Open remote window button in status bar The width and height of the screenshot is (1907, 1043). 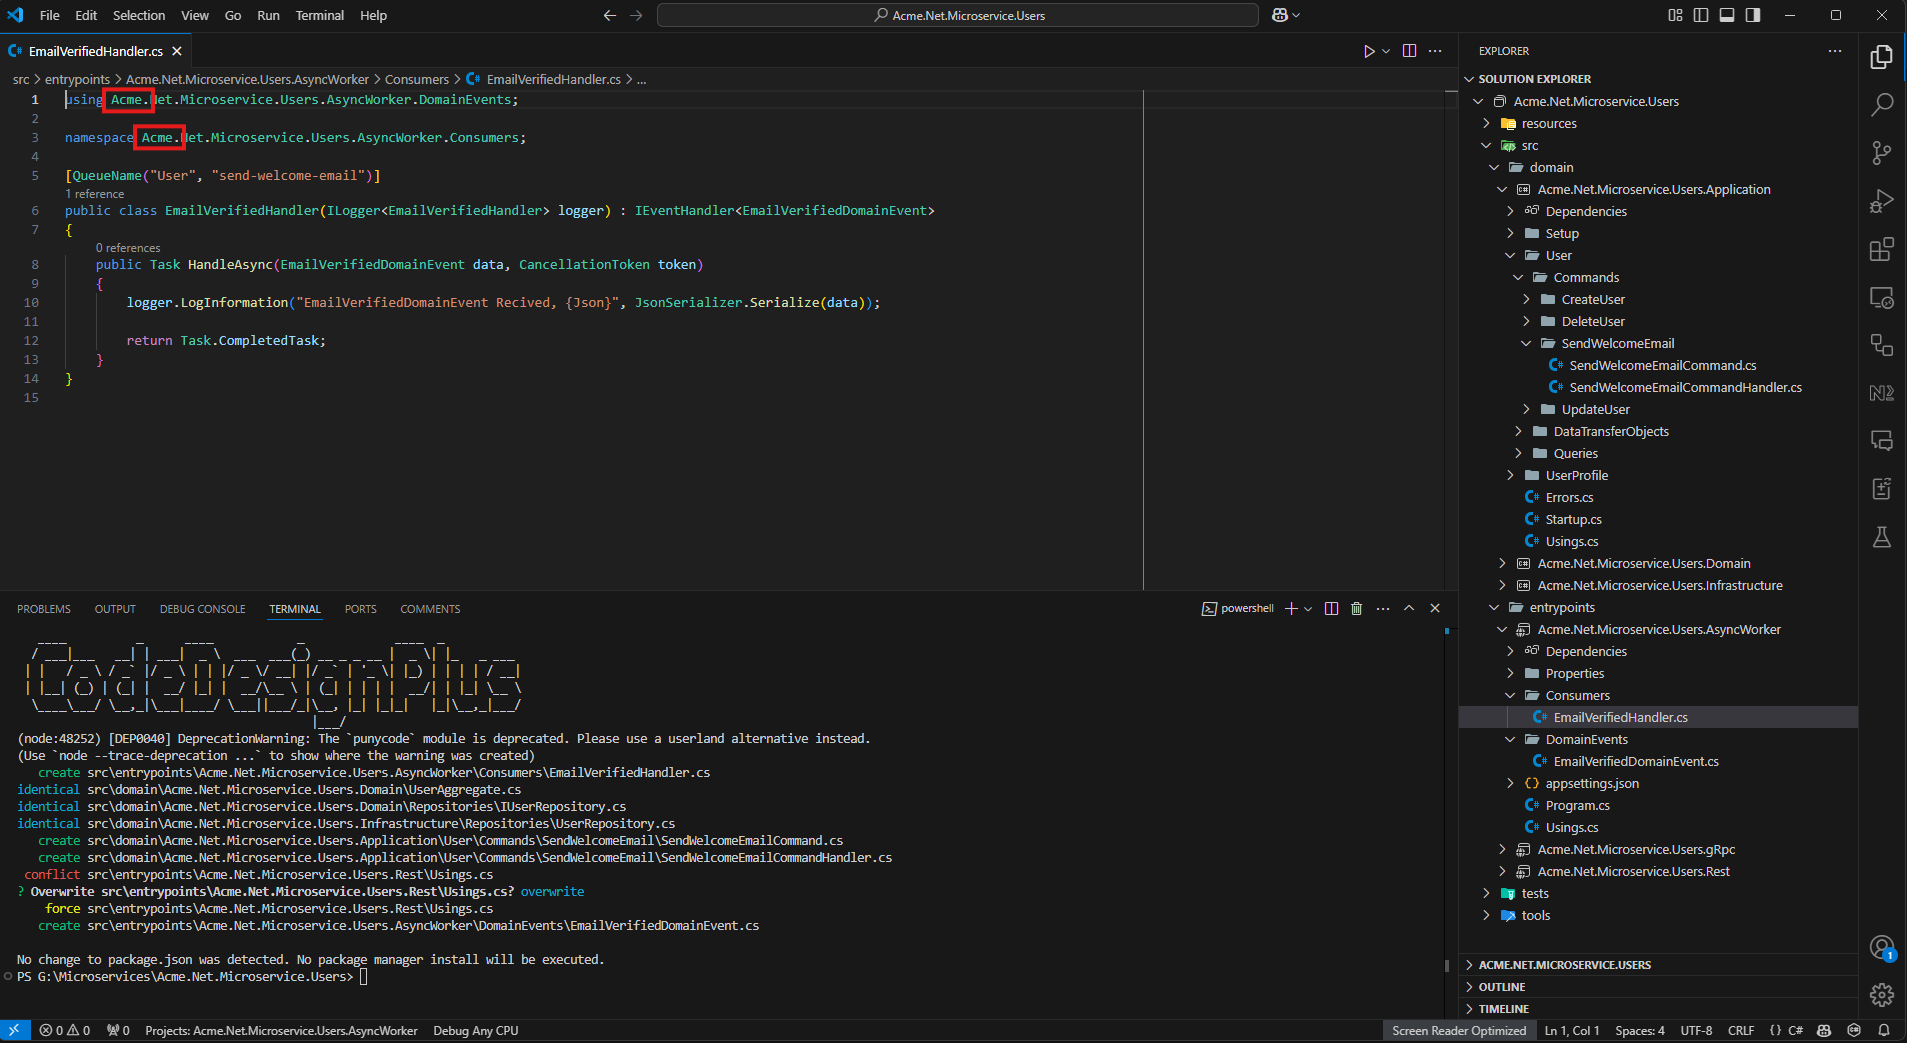14,1030
